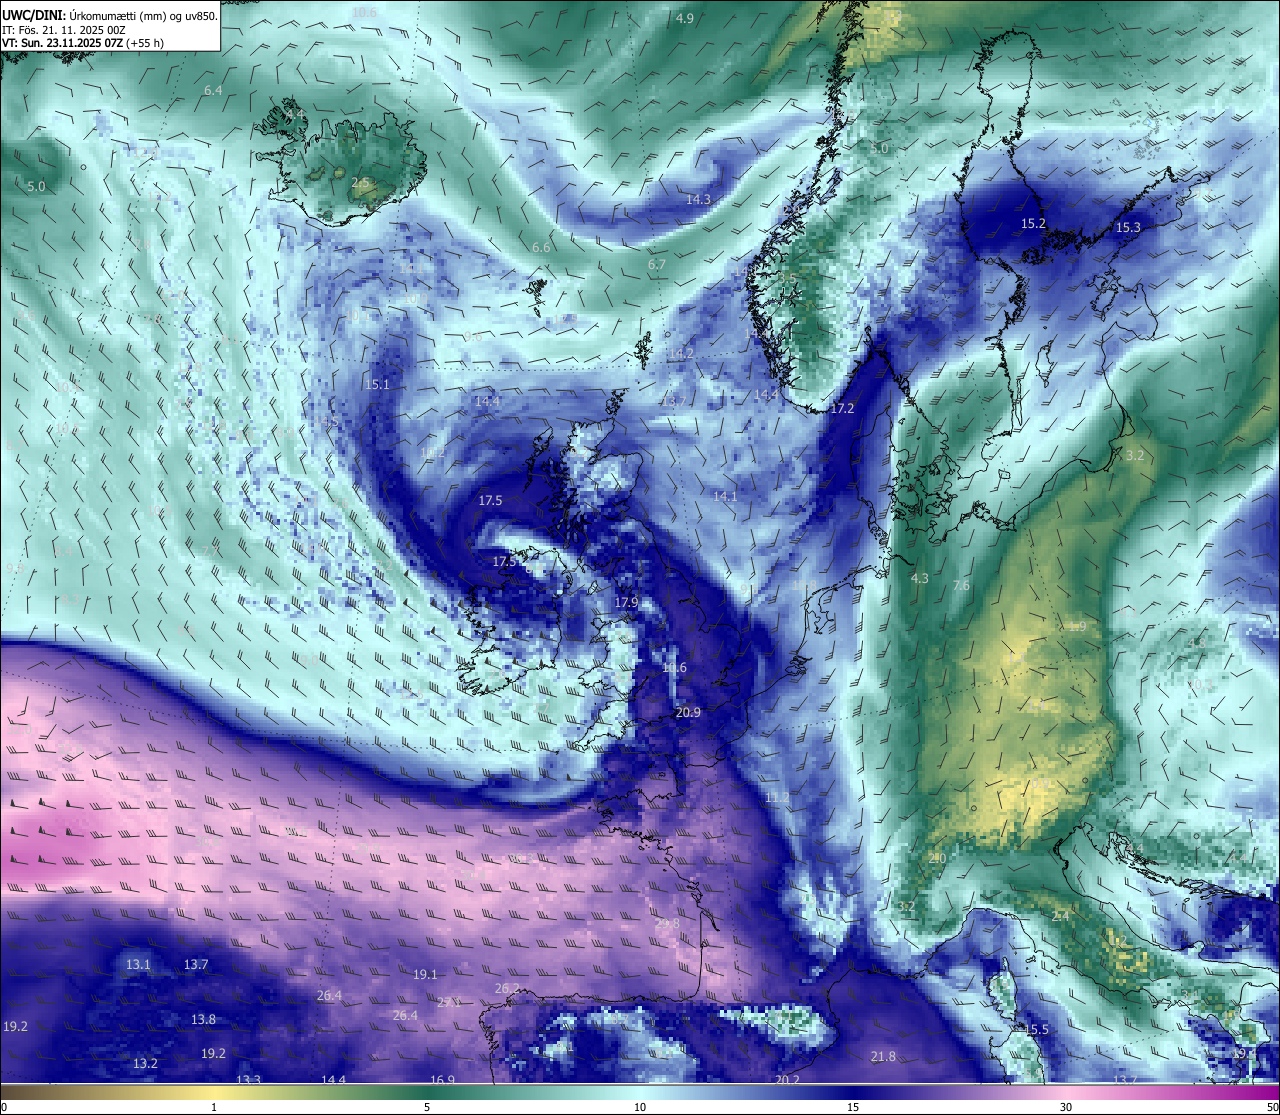Click the 2.5 value on Iceland

[x=360, y=182]
